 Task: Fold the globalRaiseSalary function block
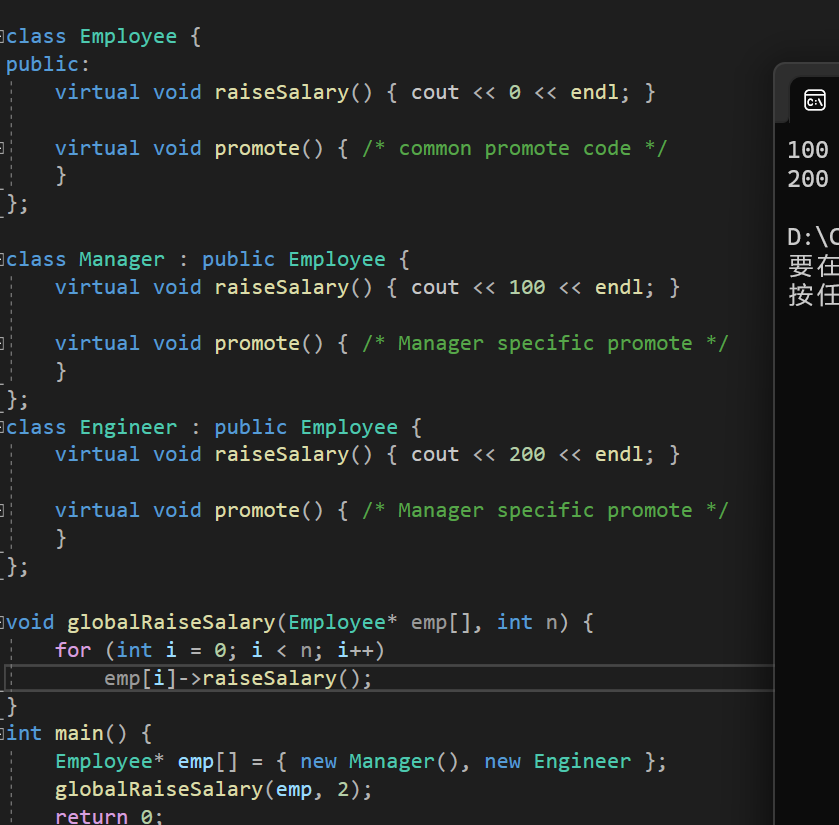[3, 622]
